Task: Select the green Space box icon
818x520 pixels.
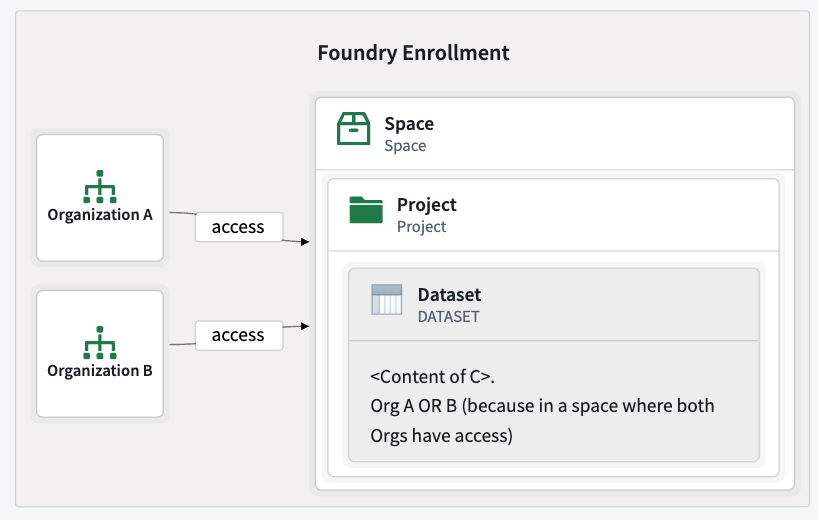Action: click(353, 129)
